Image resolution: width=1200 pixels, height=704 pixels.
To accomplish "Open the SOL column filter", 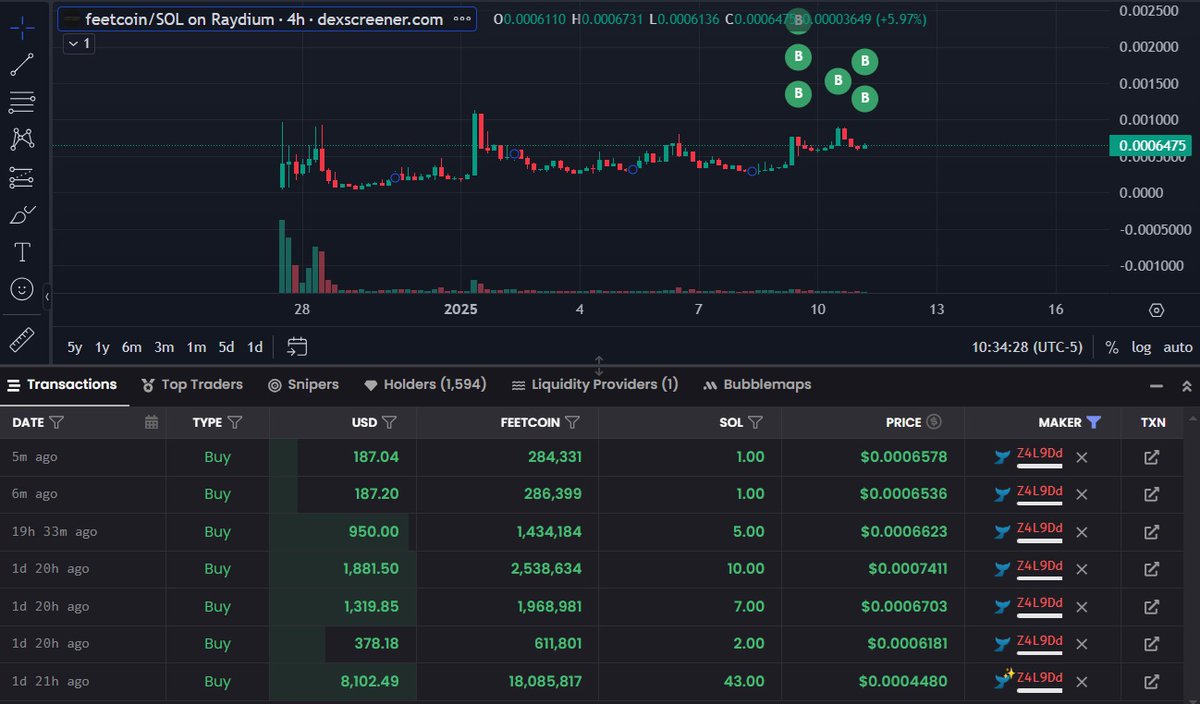I will pyautogui.click(x=756, y=423).
